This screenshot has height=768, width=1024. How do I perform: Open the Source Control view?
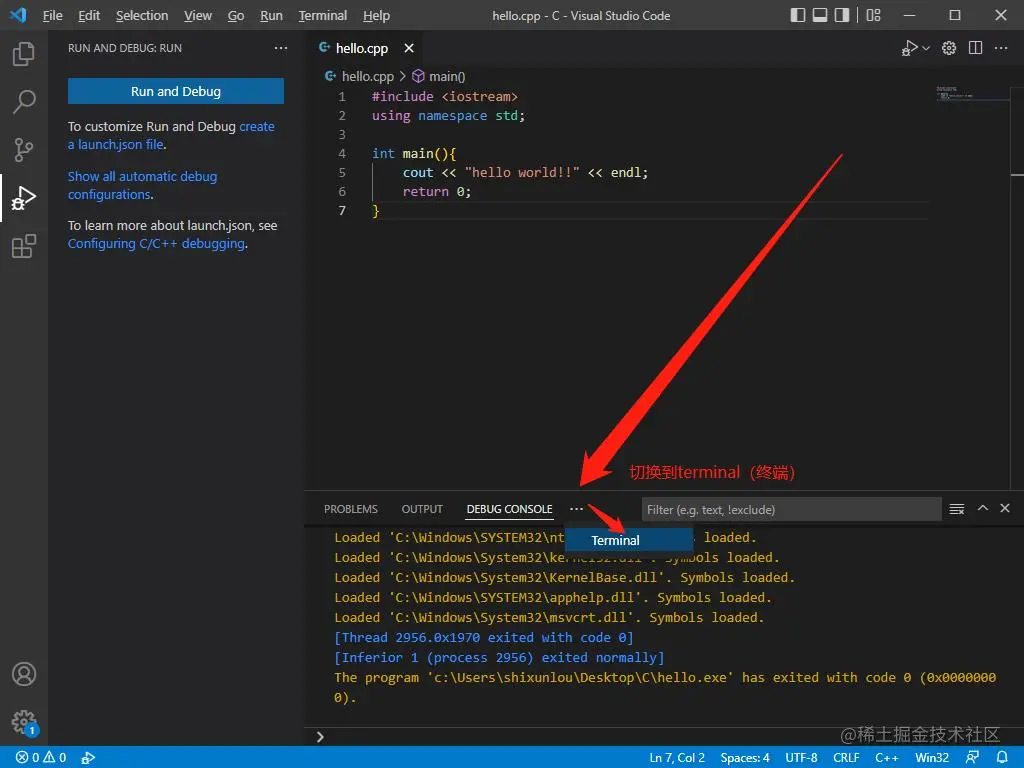click(x=24, y=150)
